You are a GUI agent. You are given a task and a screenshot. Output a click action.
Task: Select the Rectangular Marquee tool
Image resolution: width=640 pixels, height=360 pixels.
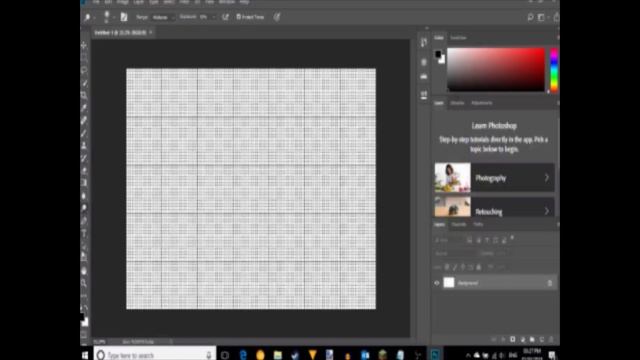tap(84, 58)
